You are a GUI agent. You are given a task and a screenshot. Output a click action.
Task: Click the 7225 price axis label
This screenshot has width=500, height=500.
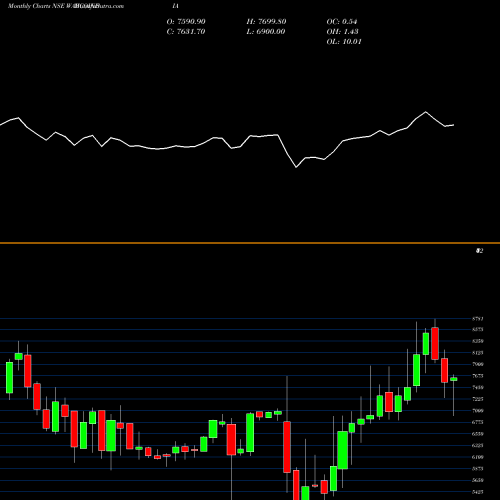478,399
